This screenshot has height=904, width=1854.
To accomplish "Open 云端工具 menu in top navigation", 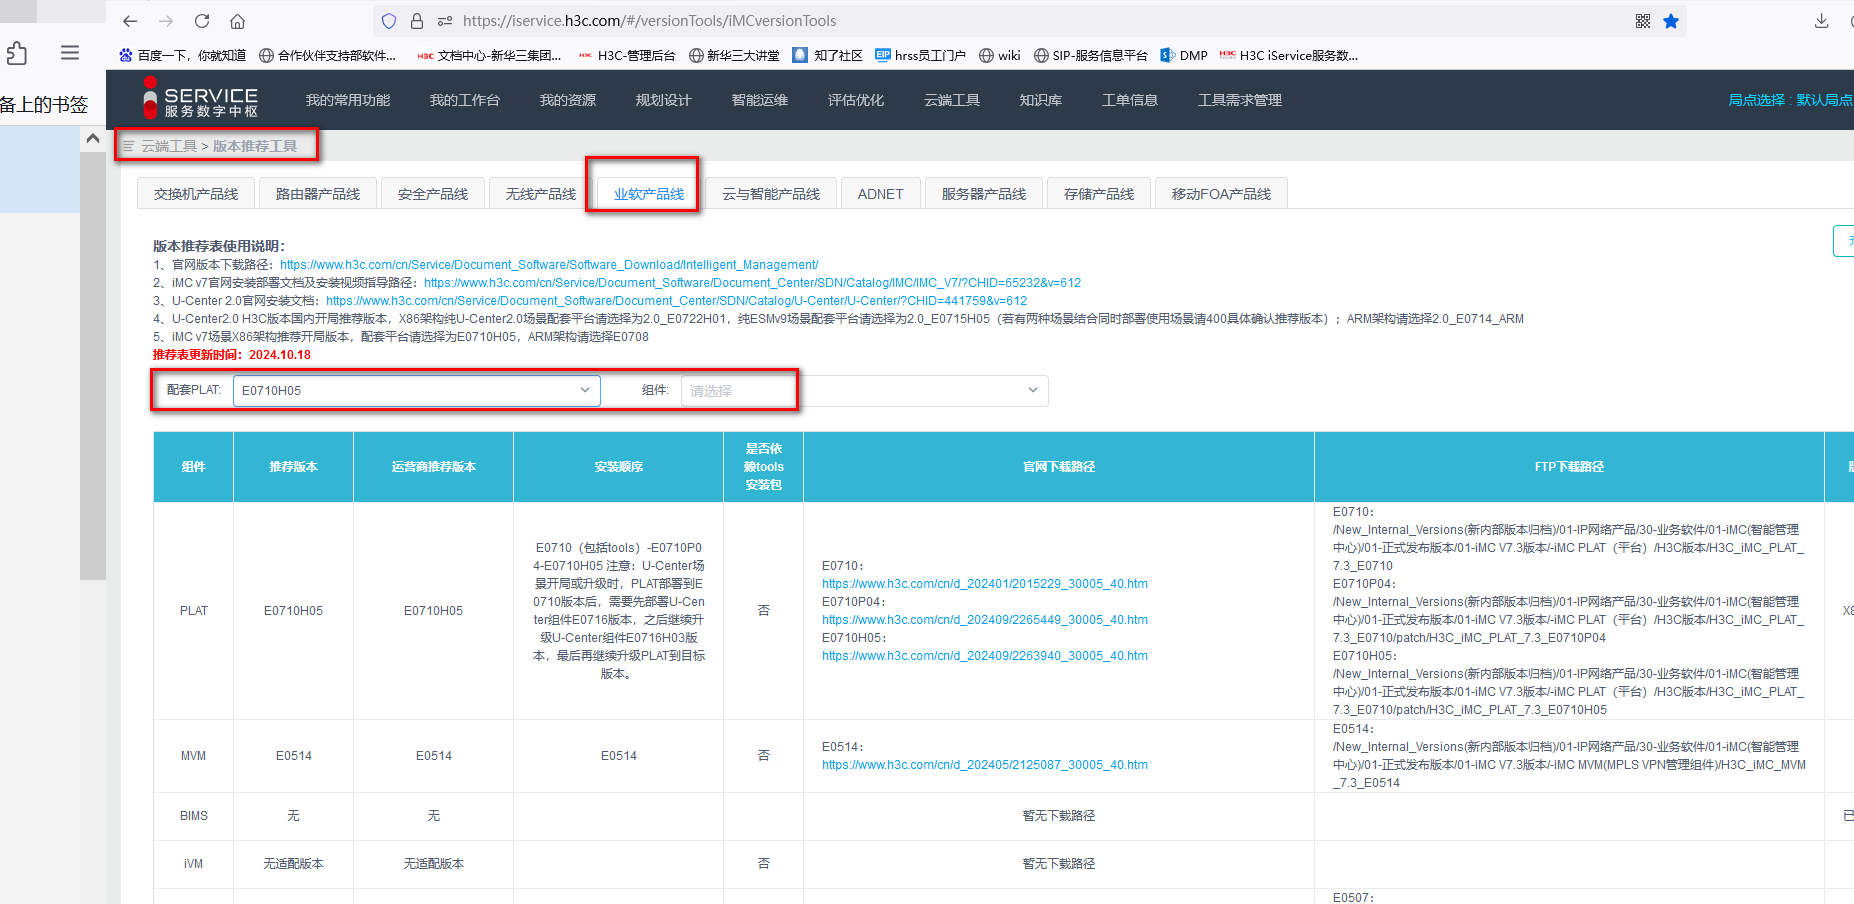I will coord(952,100).
